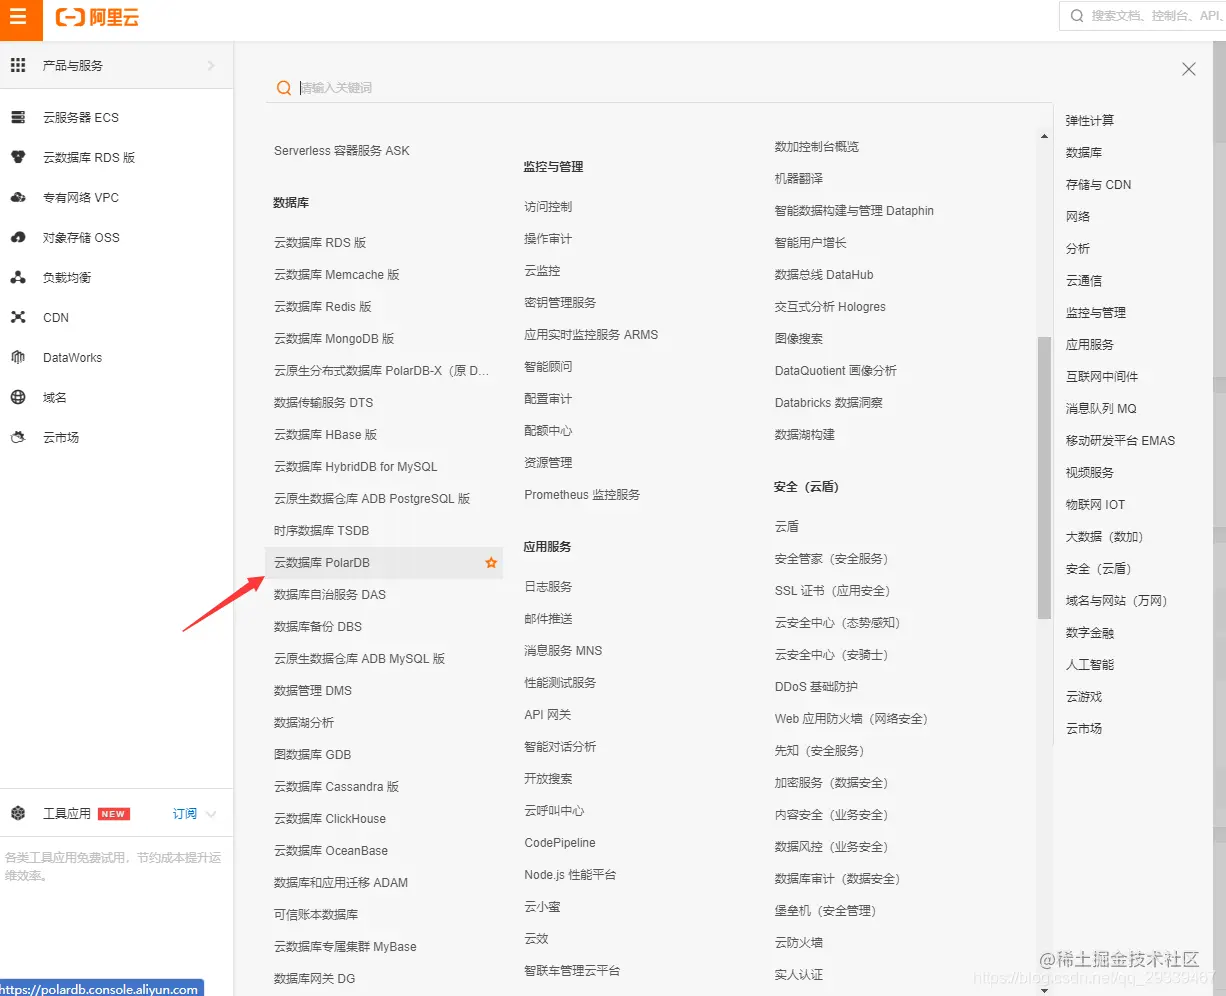Jump to 数据库 category in right index
This screenshot has width=1226, height=996.
click(1084, 153)
